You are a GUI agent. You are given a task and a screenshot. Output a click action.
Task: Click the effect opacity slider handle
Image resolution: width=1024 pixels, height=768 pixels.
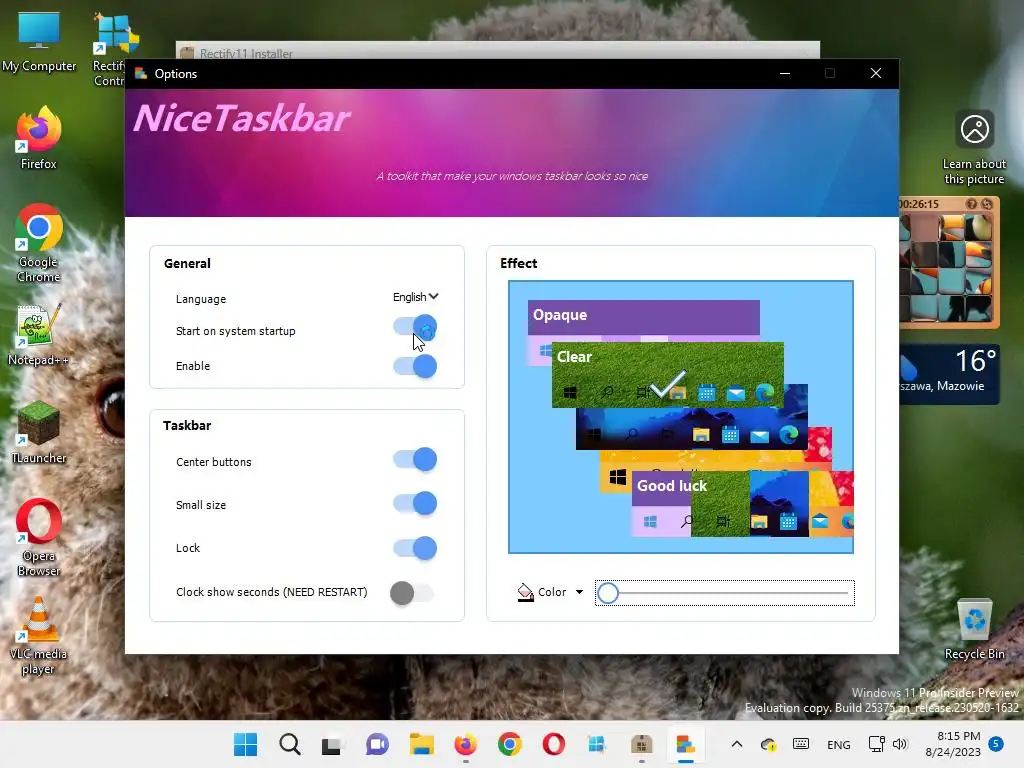click(x=608, y=593)
